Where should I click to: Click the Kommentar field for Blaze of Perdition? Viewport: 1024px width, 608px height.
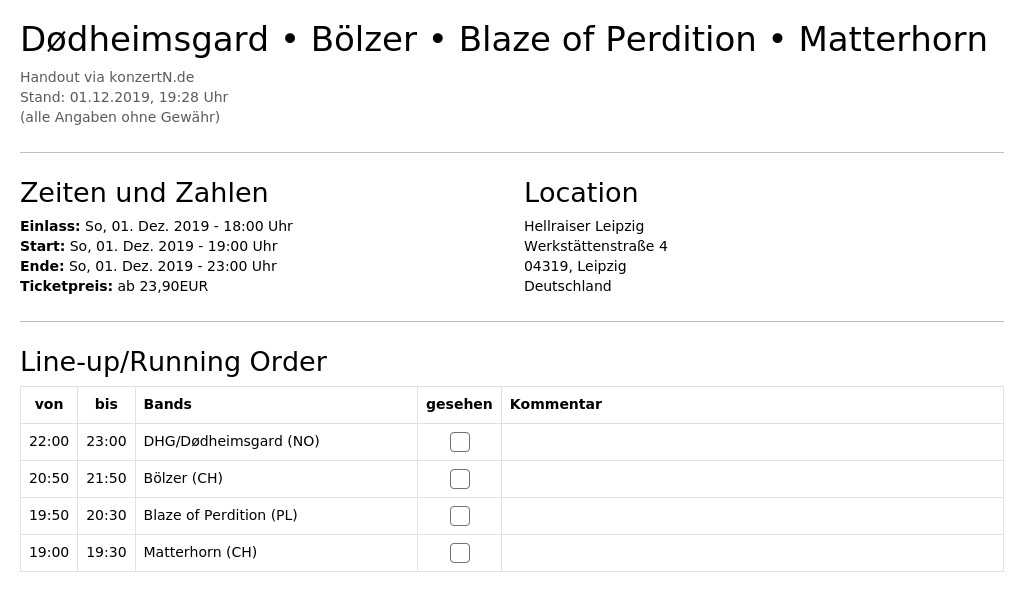pos(752,516)
